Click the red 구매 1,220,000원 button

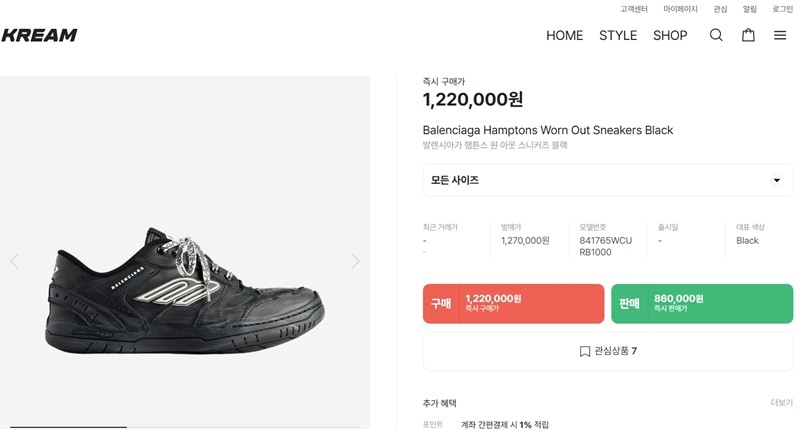click(513, 304)
